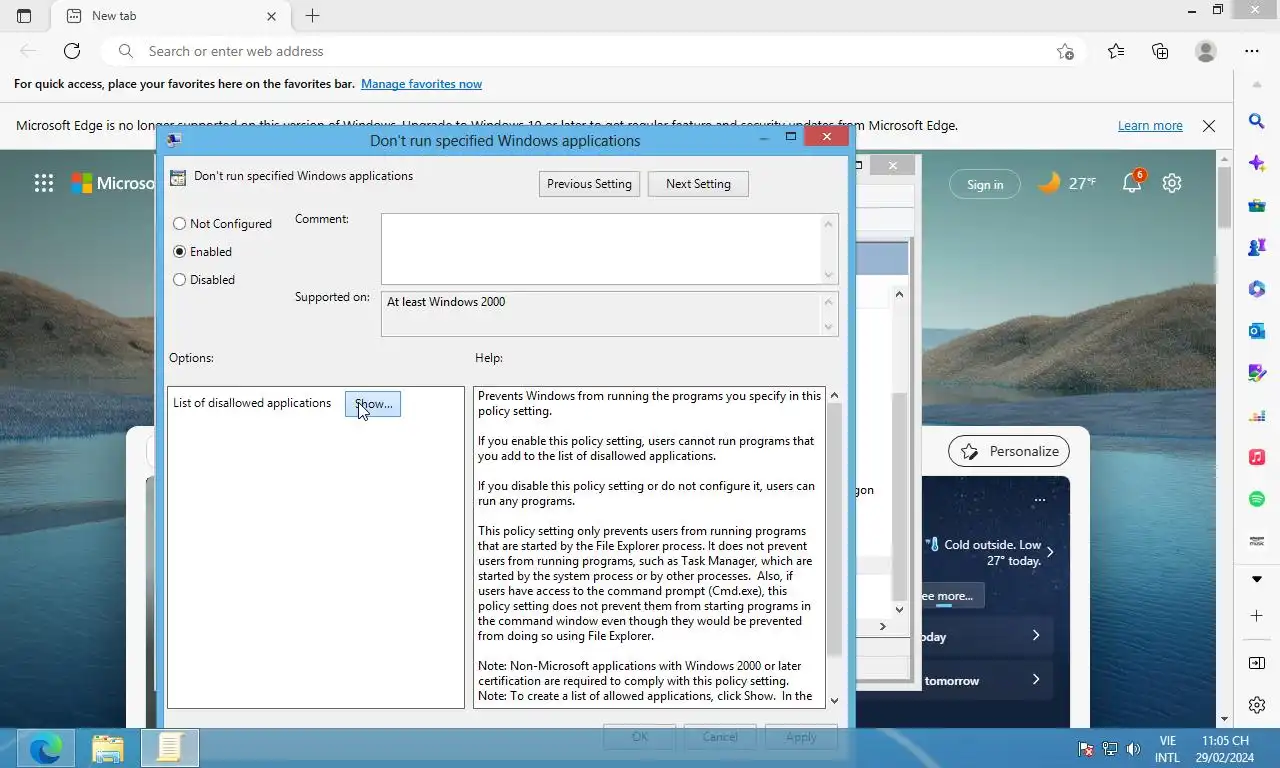Go to Next Setting
Viewport: 1280px width, 768px height.
coord(698,184)
